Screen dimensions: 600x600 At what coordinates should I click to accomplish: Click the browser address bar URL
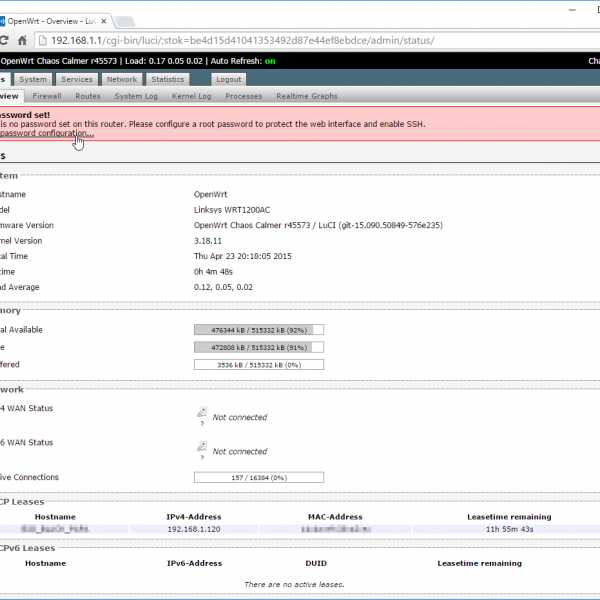pos(240,41)
